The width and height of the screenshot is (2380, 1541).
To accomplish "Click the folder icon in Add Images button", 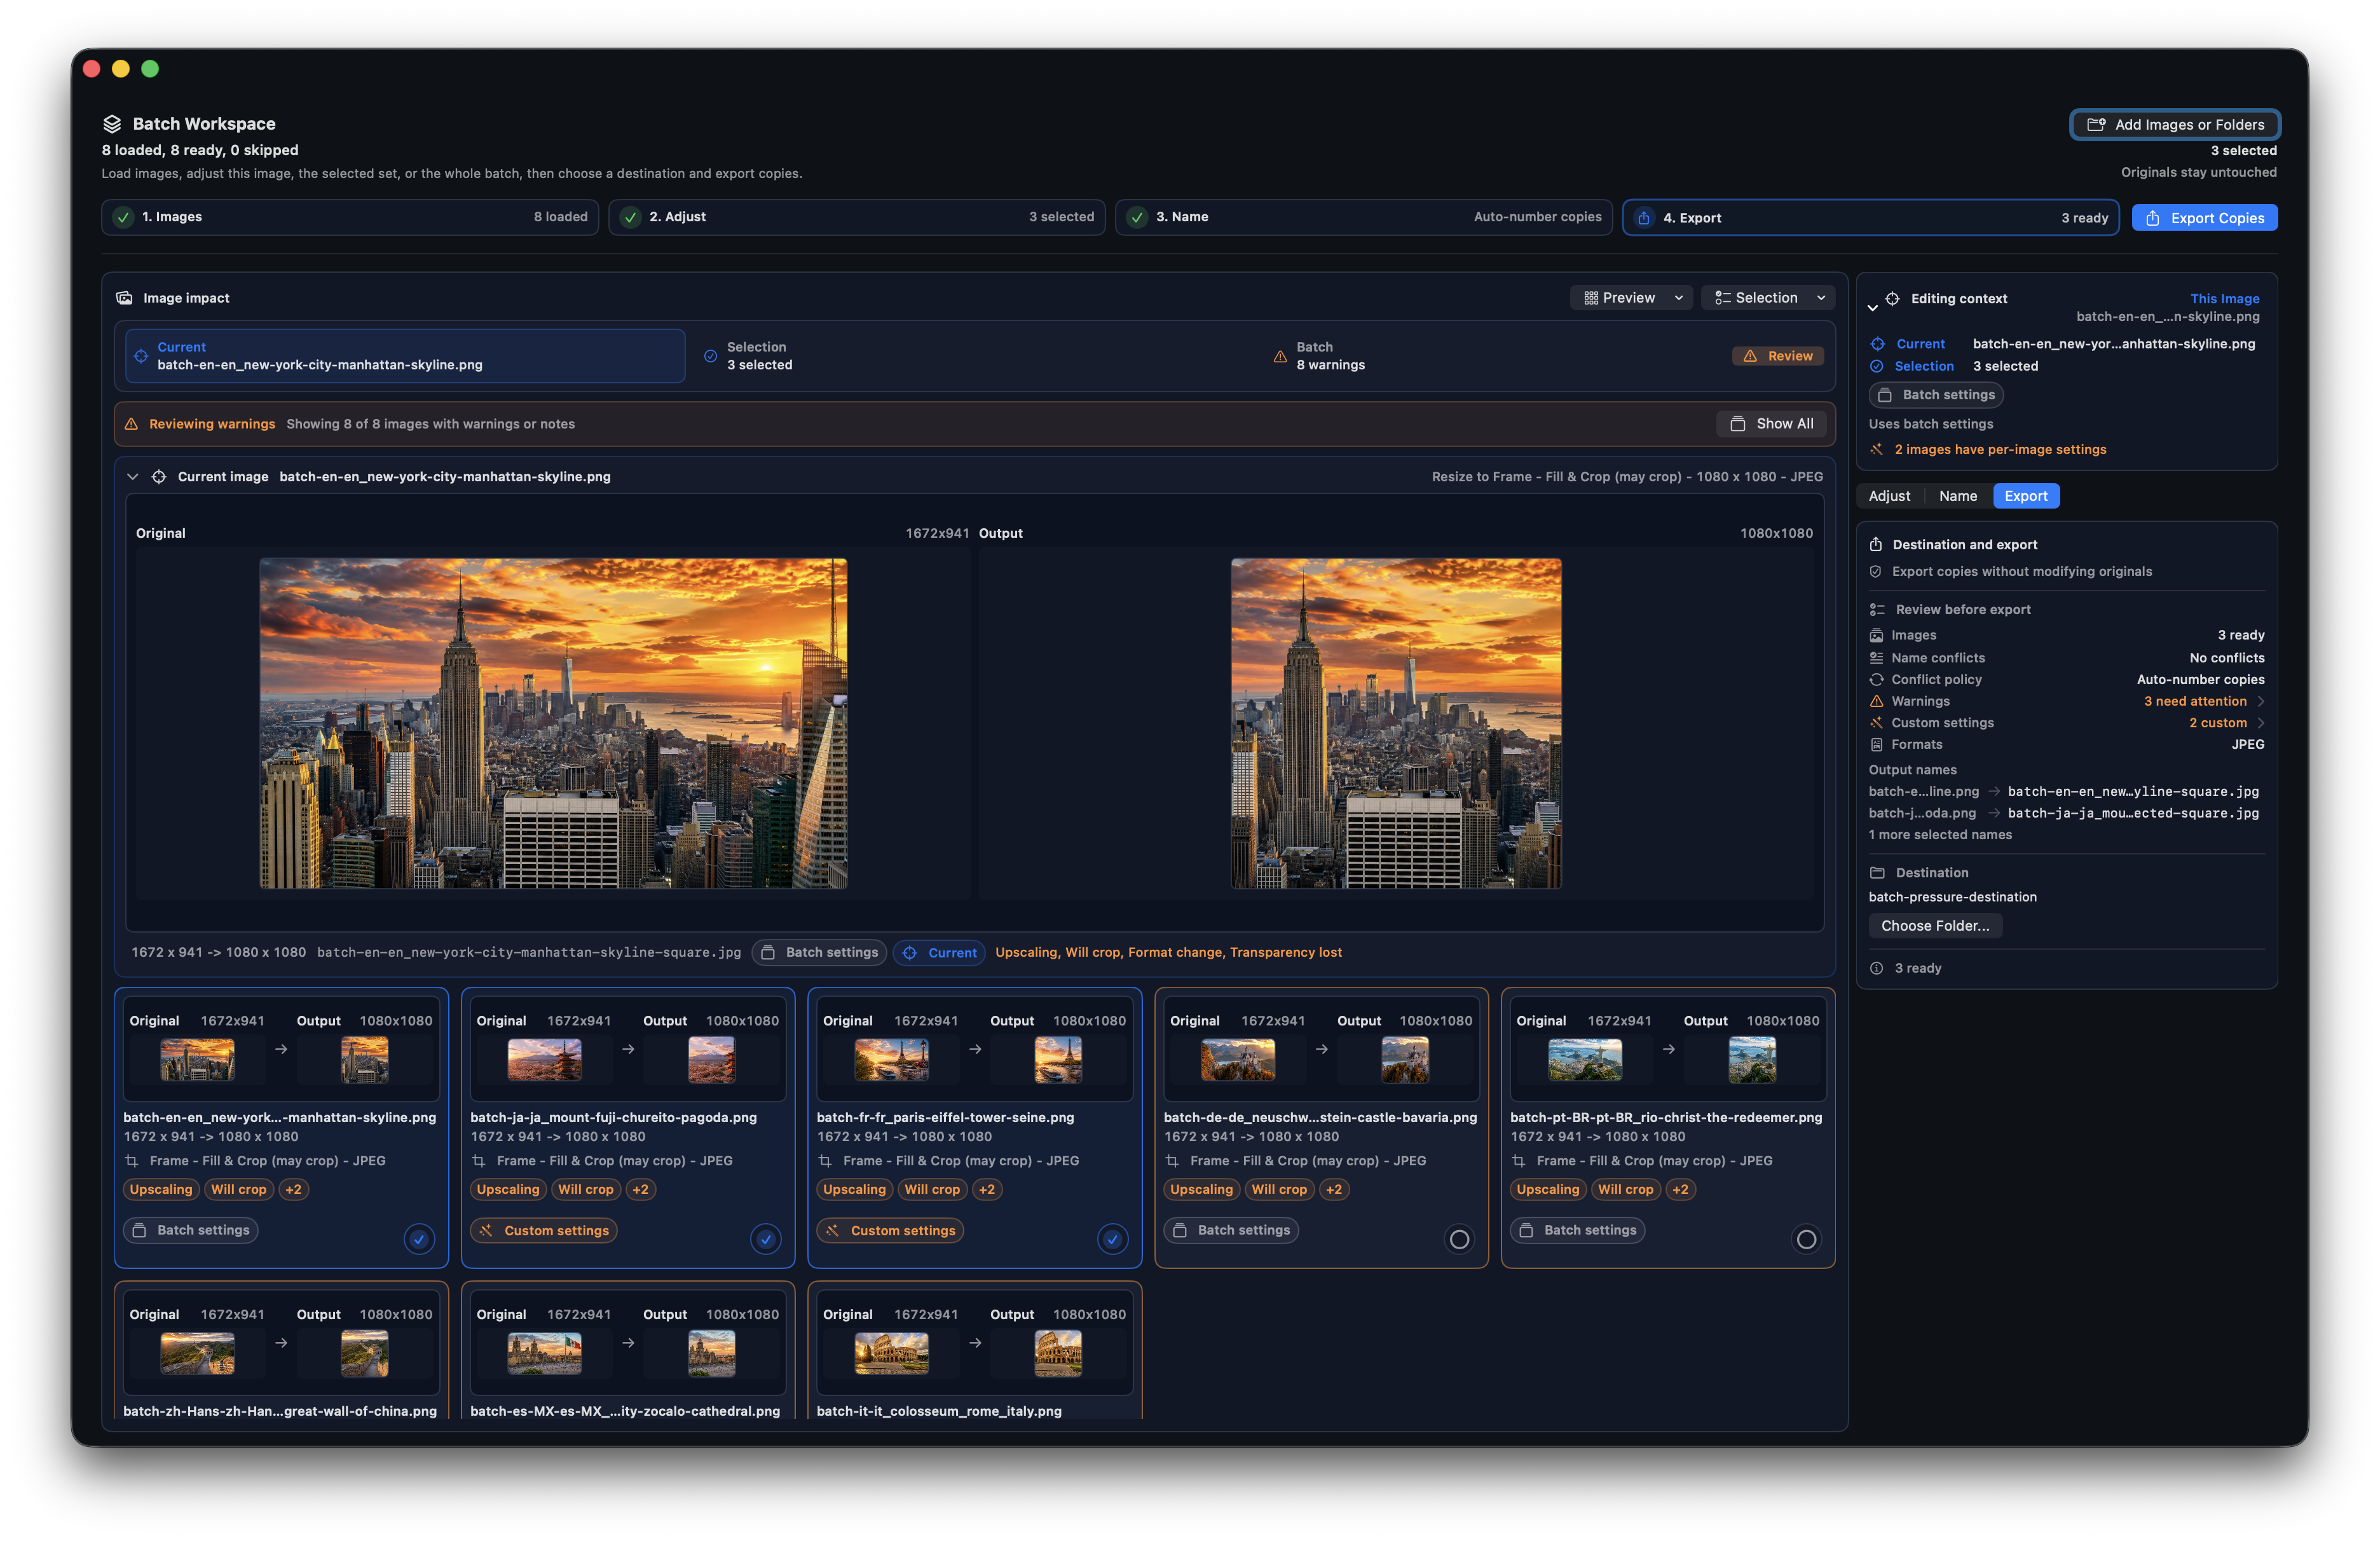I will pos(2096,125).
